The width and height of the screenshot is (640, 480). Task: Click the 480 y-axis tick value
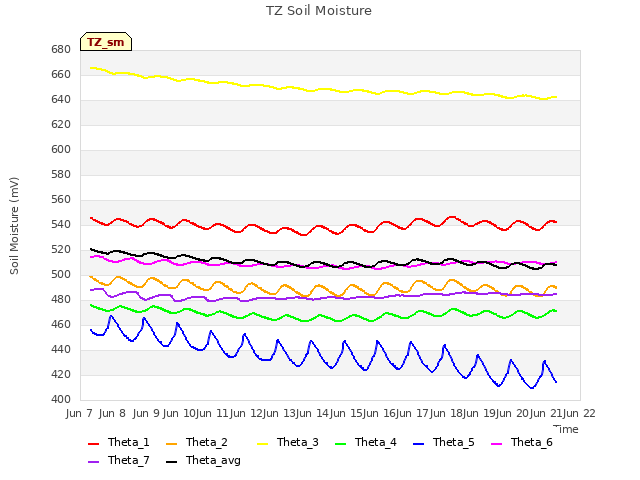click(61, 300)
